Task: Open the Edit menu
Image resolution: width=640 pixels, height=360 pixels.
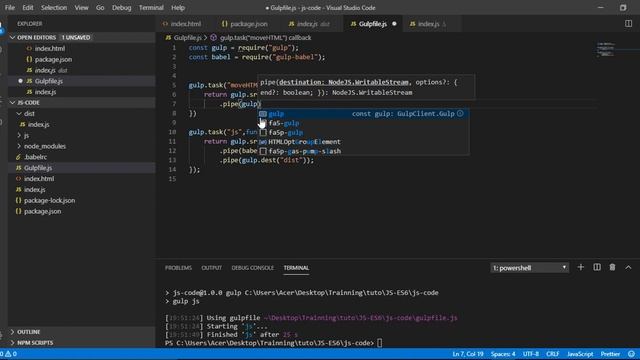Action: pos(28,8)
